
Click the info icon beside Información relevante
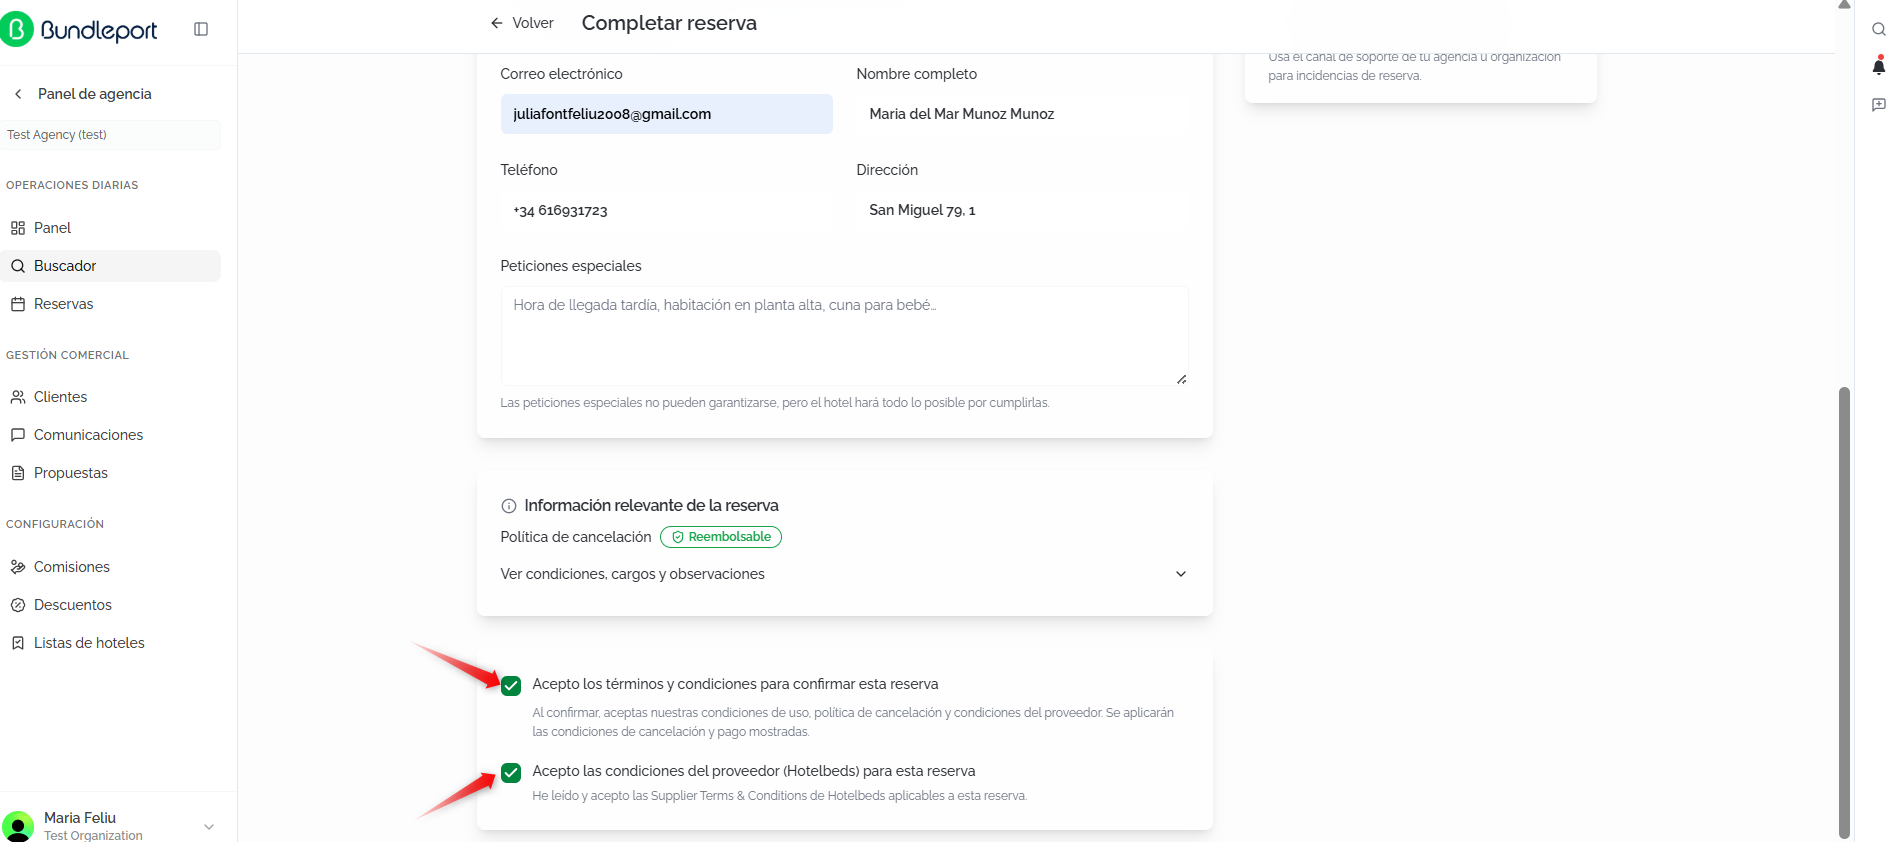click(509, 506)
